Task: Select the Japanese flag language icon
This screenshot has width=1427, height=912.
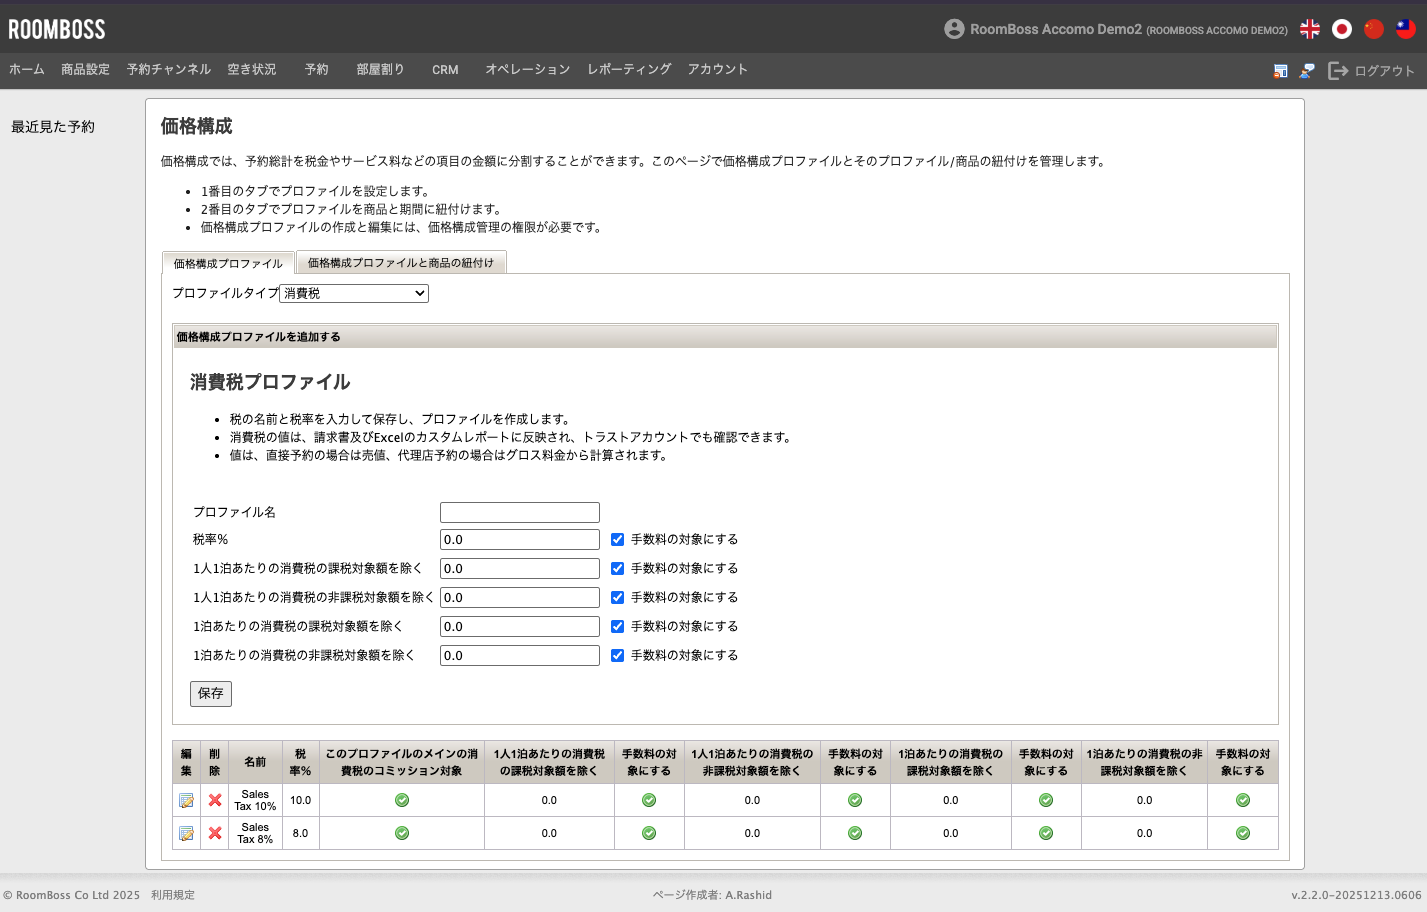Action: point(1342,29)
